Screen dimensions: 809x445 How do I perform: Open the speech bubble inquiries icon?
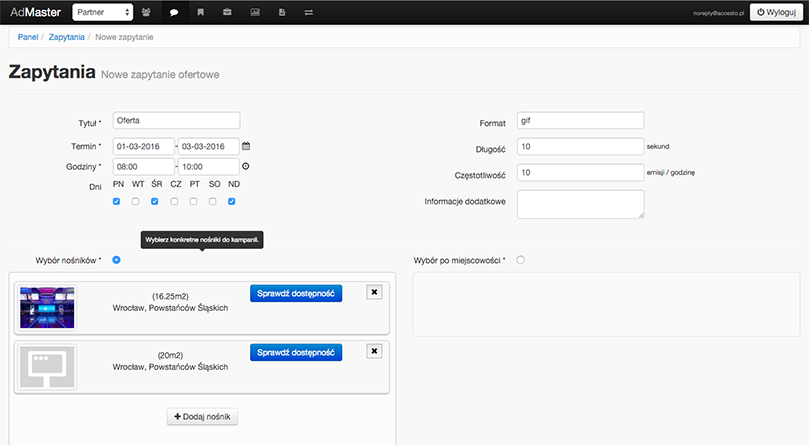pos(174,12)
